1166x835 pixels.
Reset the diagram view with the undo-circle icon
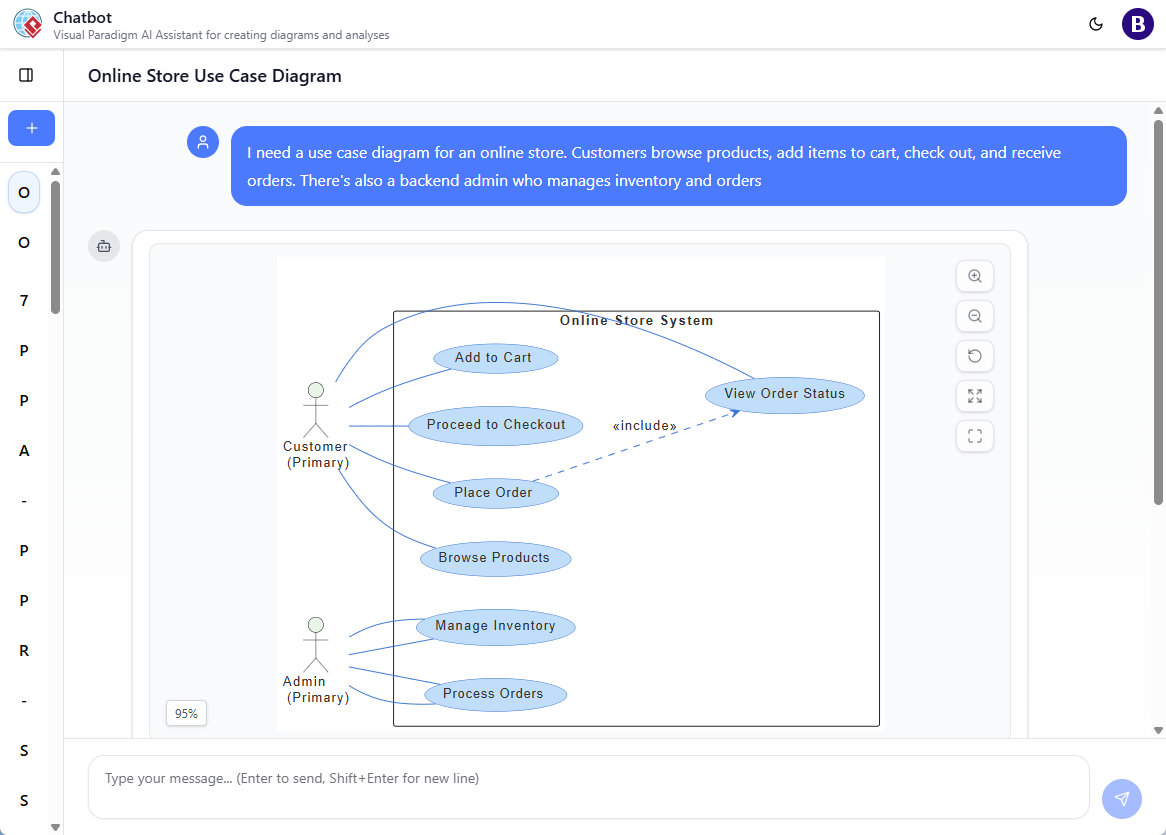tap(974, 356)
